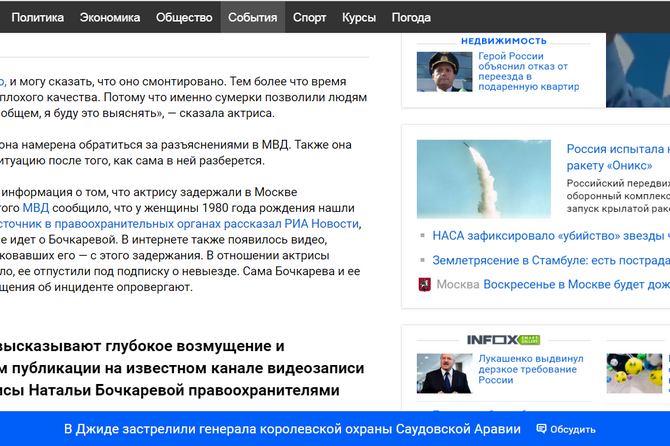Image resolution: width=670 pixels, height=446 pixels.
Task: Open the rocket launch thumbnail image
Action: [x=482, y=179]
